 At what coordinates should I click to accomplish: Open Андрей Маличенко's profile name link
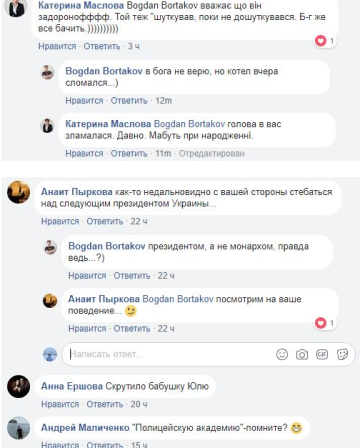point(85,428)
